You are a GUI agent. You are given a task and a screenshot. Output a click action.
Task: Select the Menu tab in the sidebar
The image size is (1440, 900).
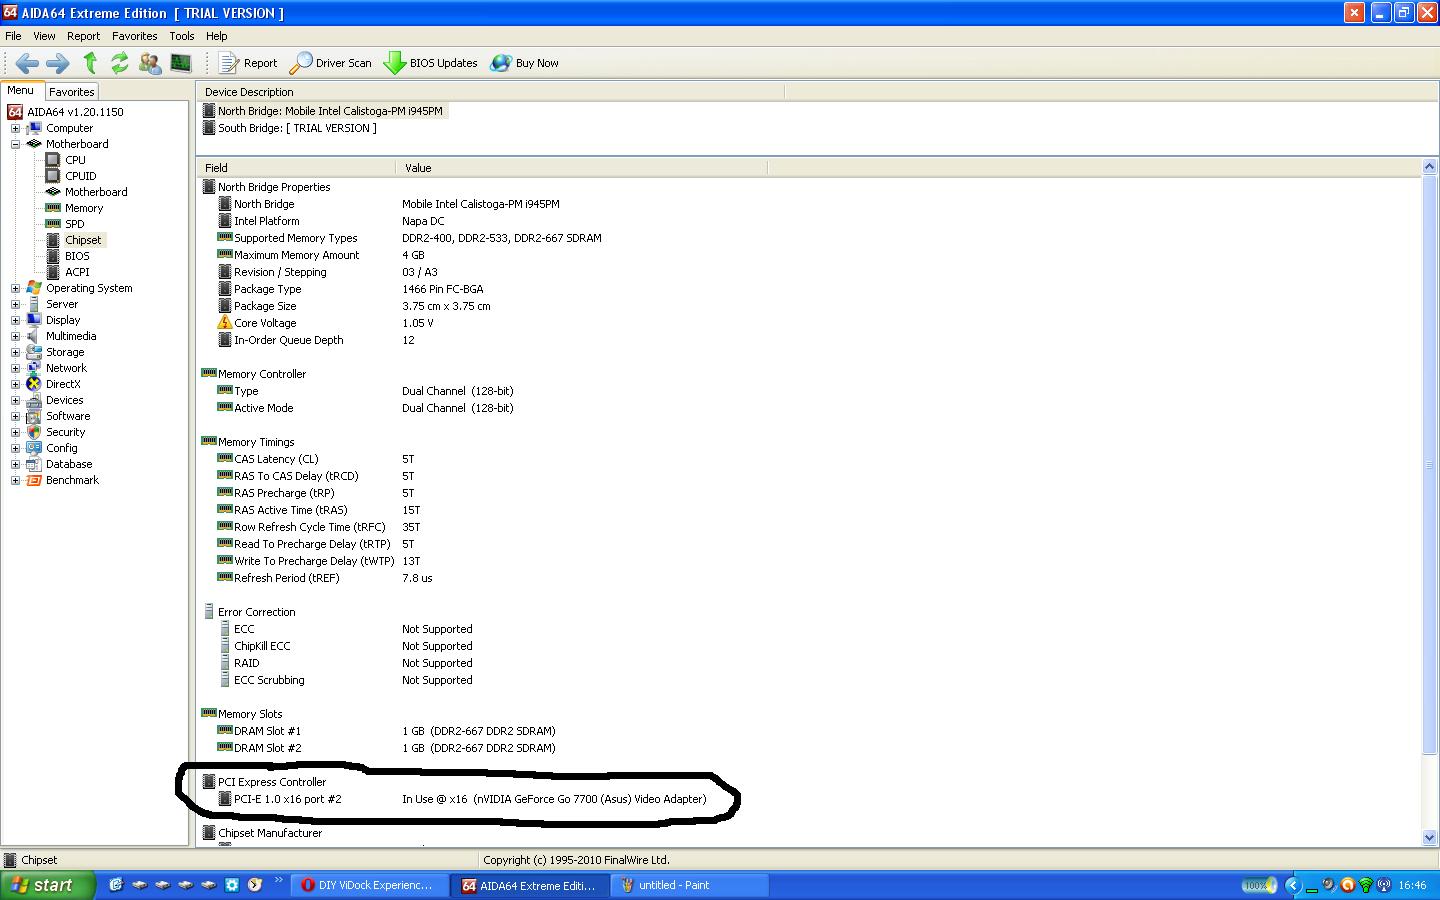21,90
